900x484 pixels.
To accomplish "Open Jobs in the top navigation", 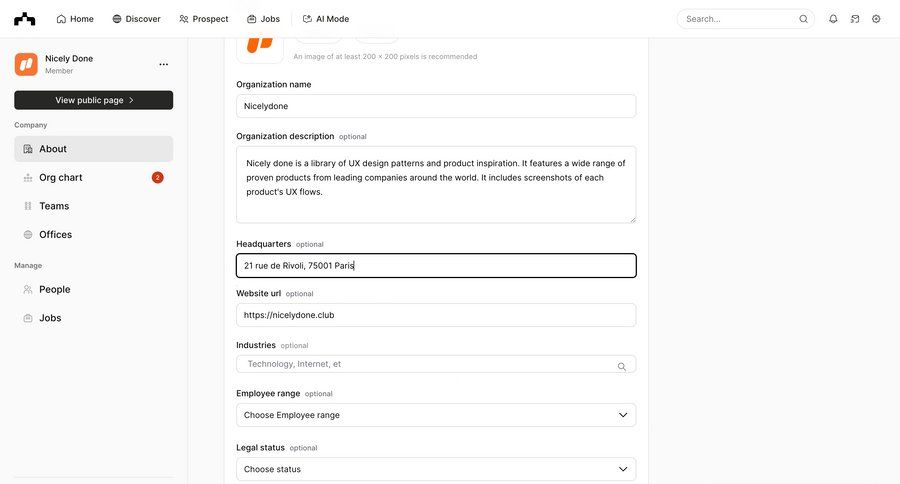I will pyautogui.click(x=263, y=19).
